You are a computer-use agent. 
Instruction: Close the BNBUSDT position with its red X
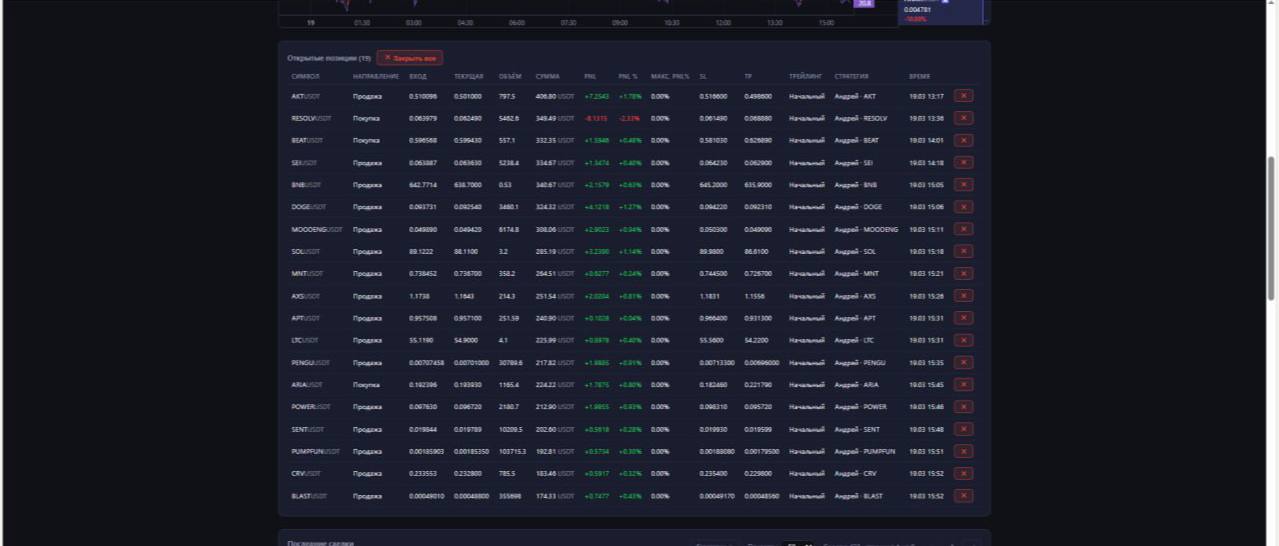point(963,184)
